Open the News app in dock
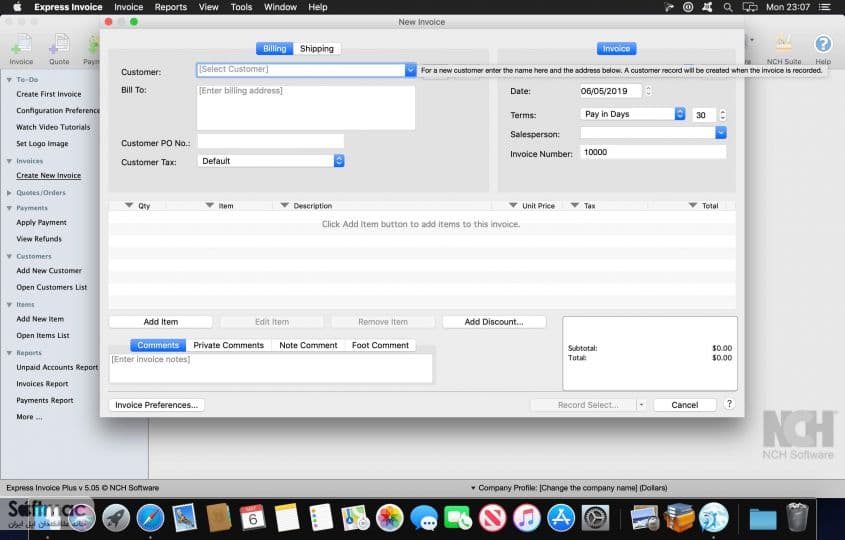The image size is (845, 540). [493, 517]
